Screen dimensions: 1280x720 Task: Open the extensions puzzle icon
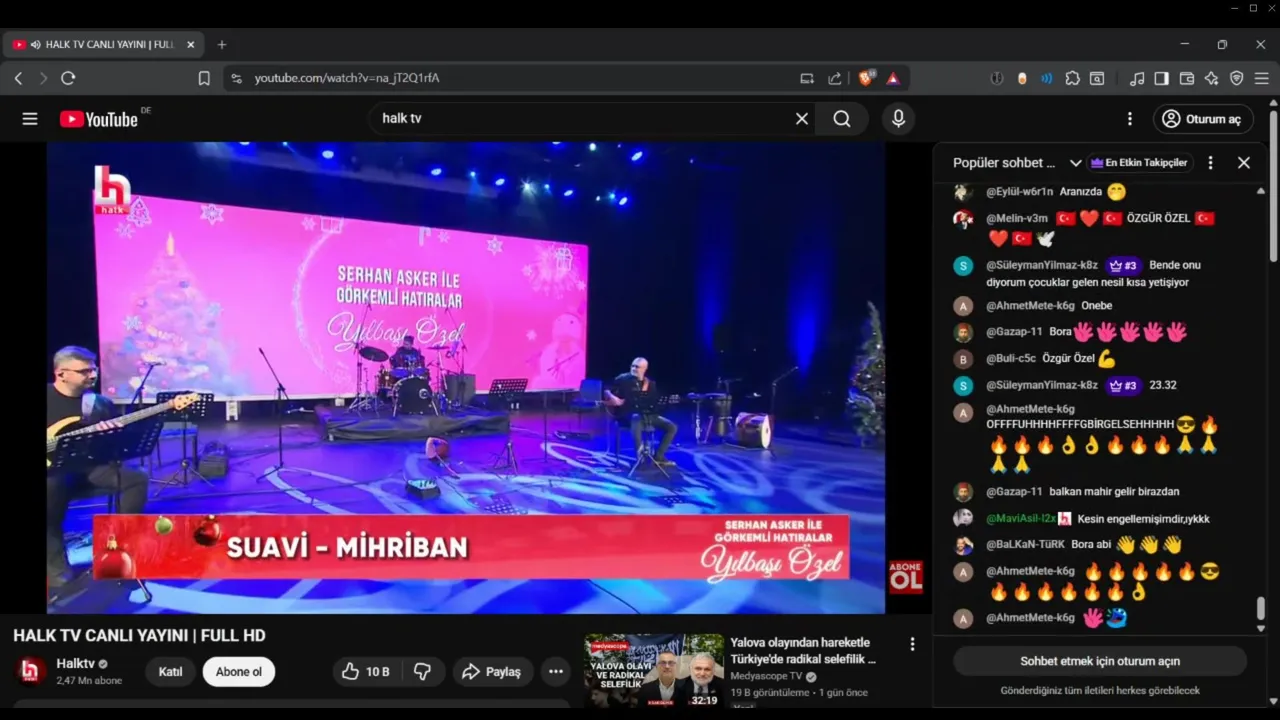point(1072,78)
